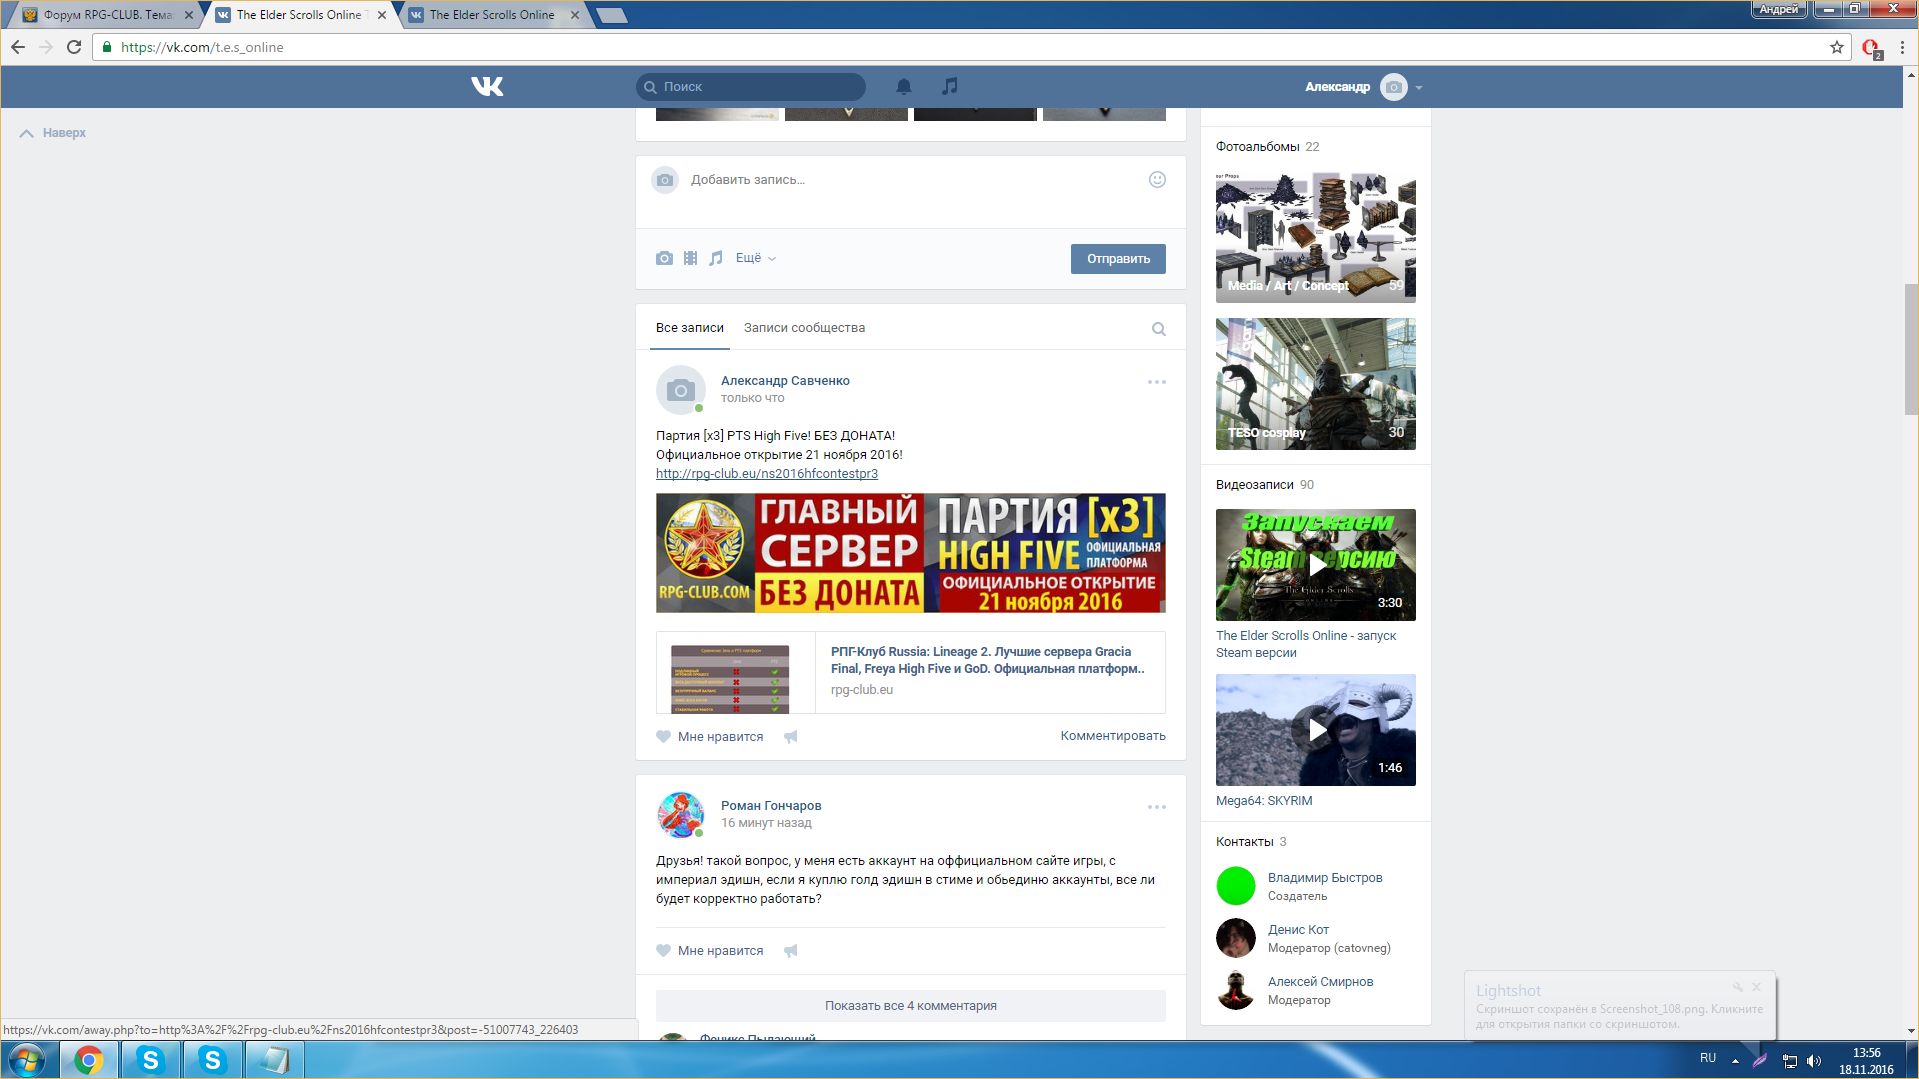Reload the page button
Viewport: 1919px width, 1079px height.
click(74, 47)
